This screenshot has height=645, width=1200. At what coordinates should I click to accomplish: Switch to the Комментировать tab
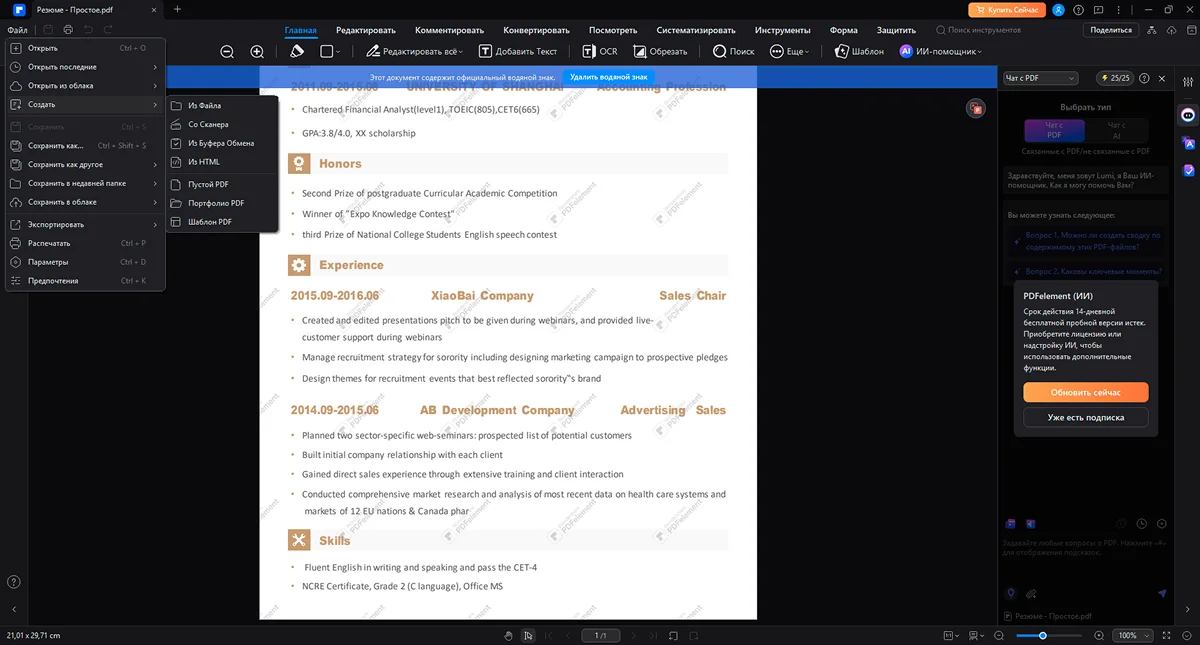(449, 30)
